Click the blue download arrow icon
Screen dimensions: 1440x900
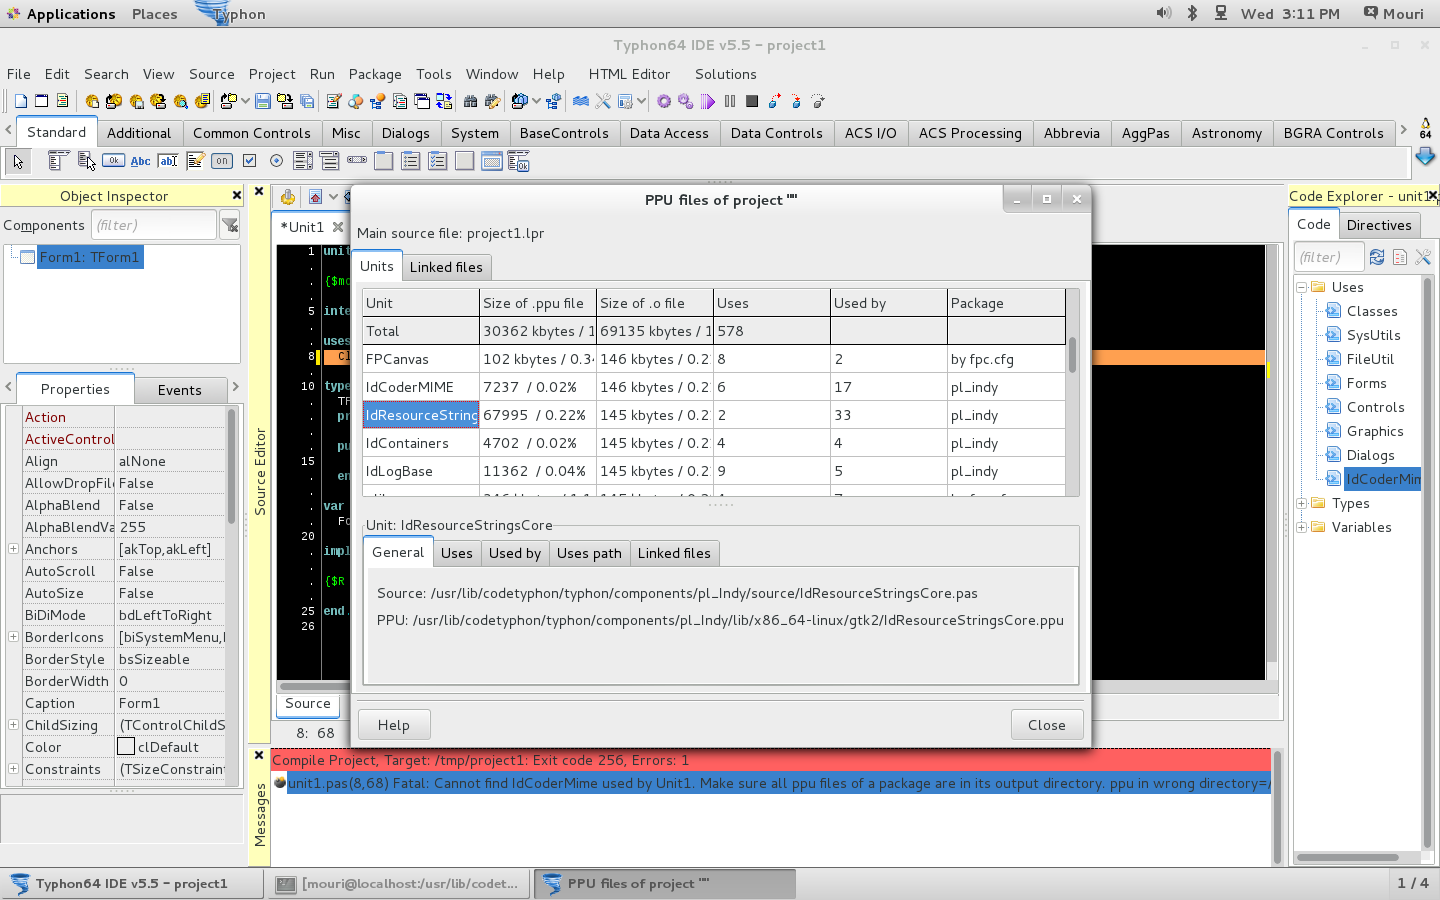[1425, 157]
